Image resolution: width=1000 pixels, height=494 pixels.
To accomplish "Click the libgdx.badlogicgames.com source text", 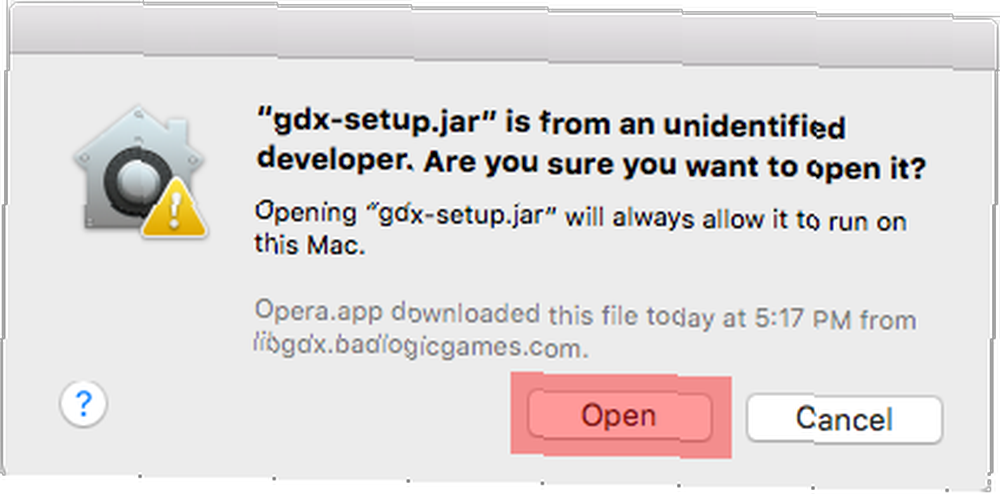I will 420,346.
